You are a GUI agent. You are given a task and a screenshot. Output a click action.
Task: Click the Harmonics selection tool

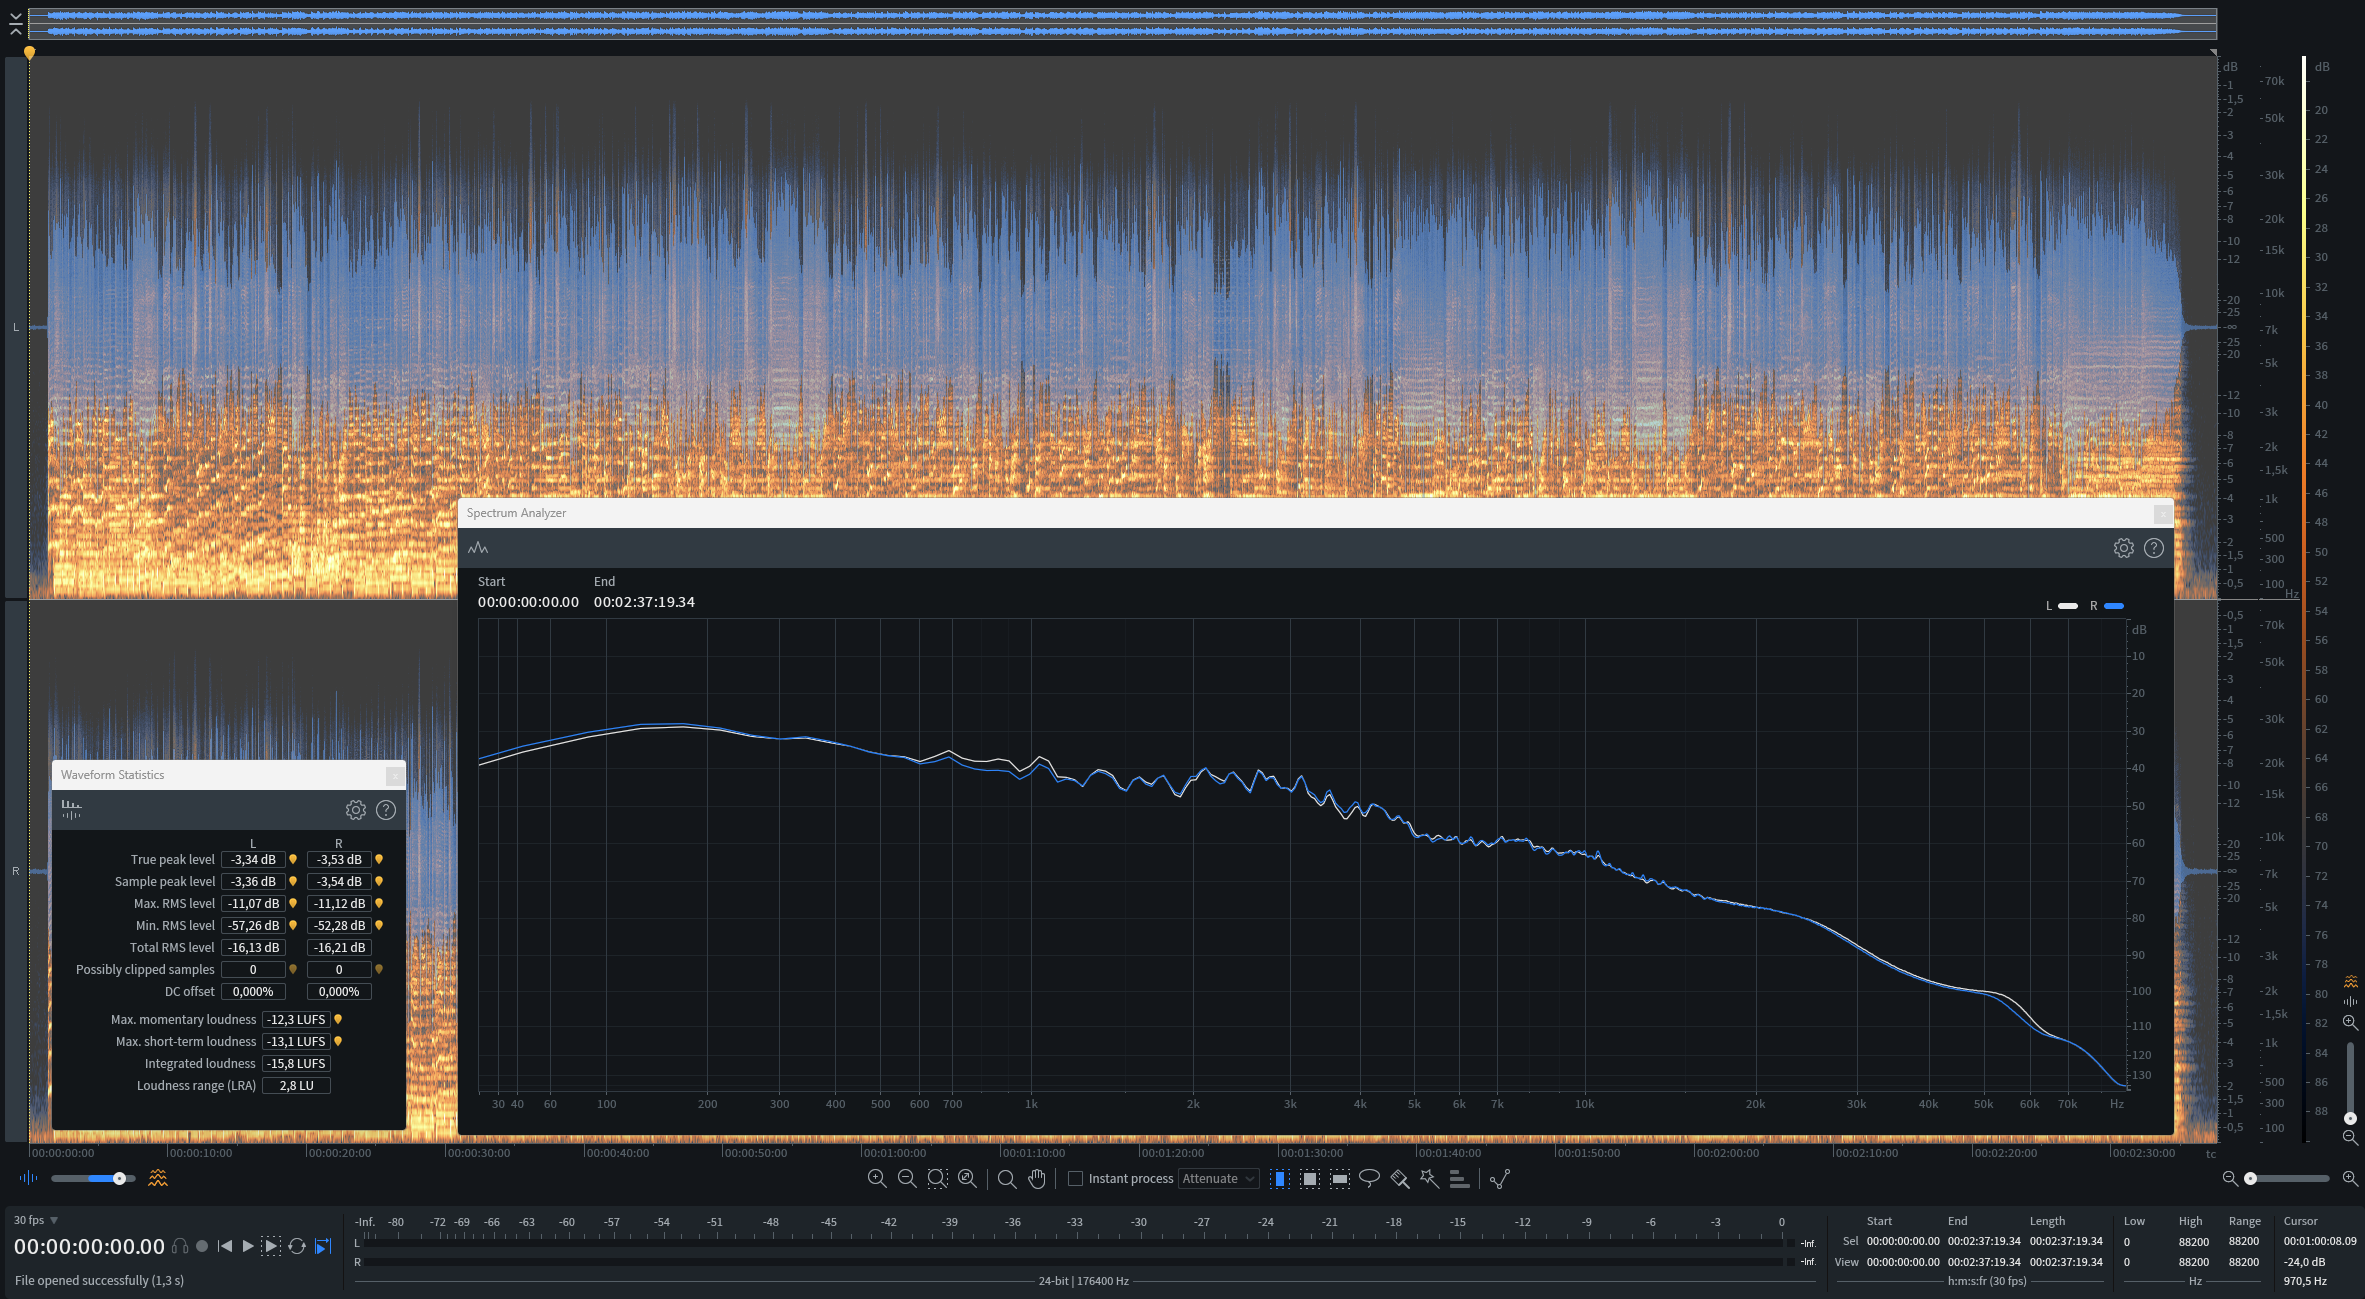coord(1459,1178)
